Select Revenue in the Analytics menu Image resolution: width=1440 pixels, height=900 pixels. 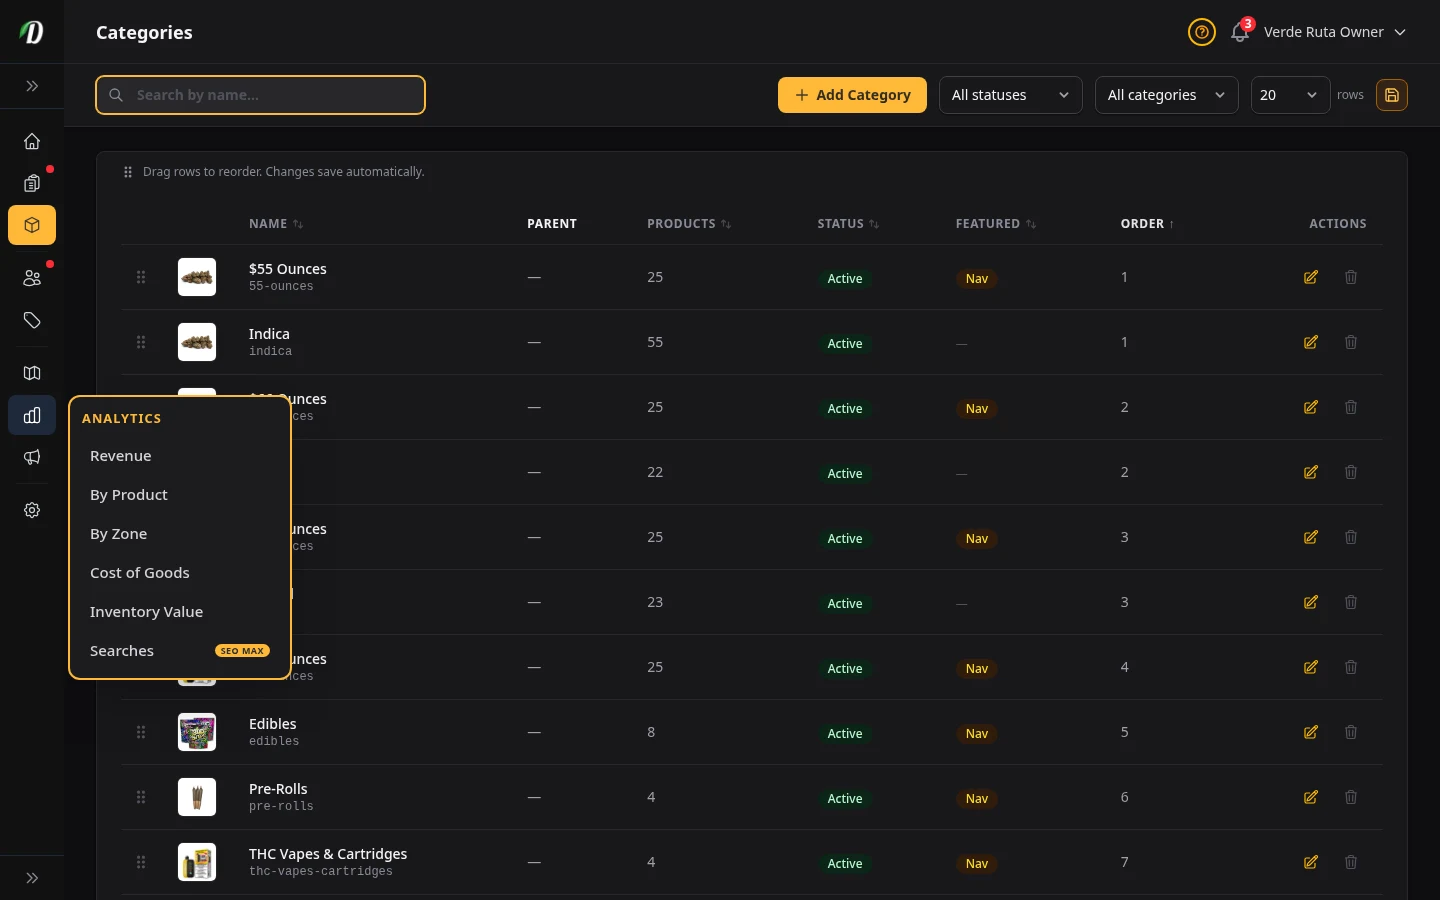pyautogui.click(x=120, y=456)
